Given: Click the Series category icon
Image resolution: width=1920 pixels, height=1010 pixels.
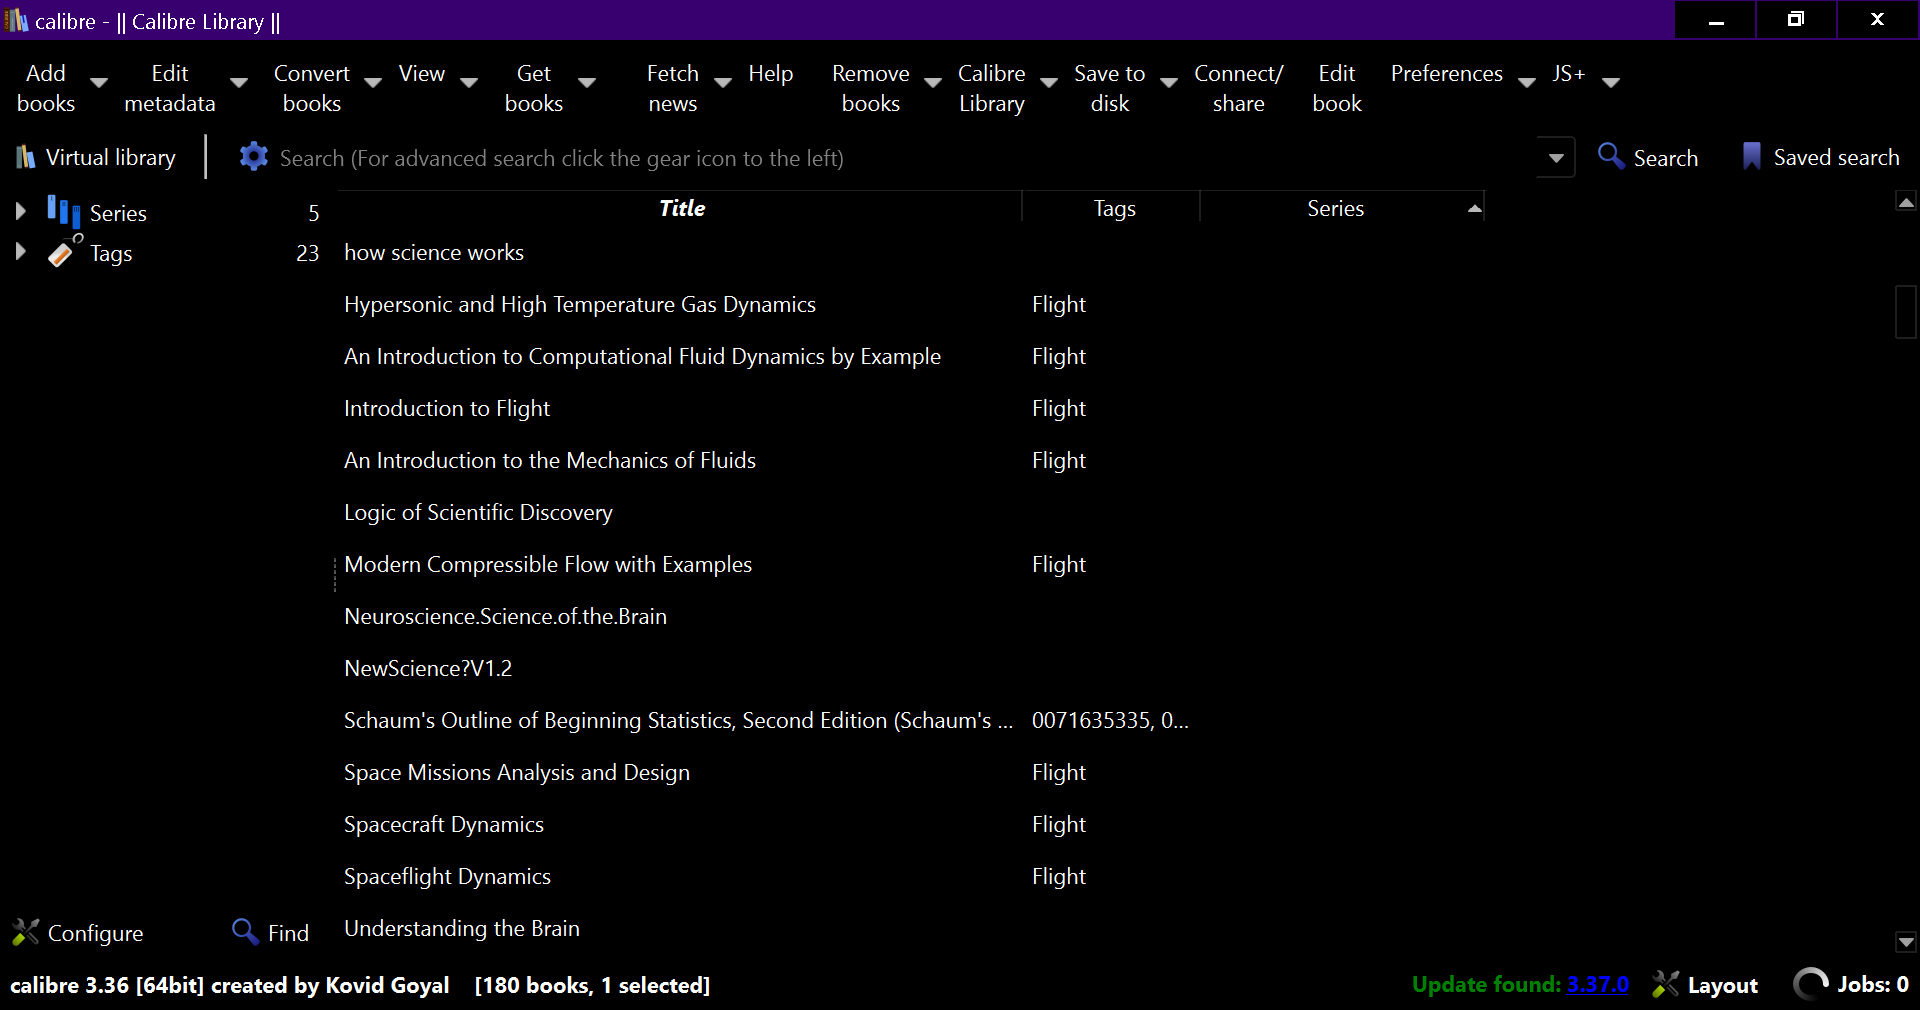Looking at the screenshot, I should point(64,212).
